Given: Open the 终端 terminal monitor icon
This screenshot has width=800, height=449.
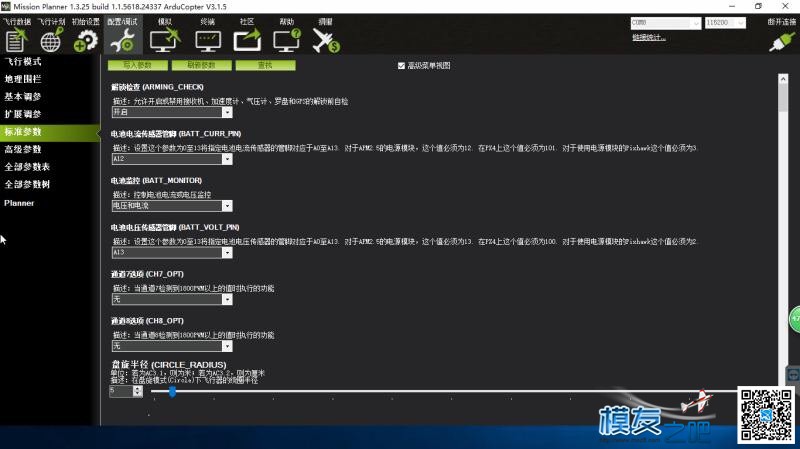Looking at the screenshot, I should (x=208, y=40).
